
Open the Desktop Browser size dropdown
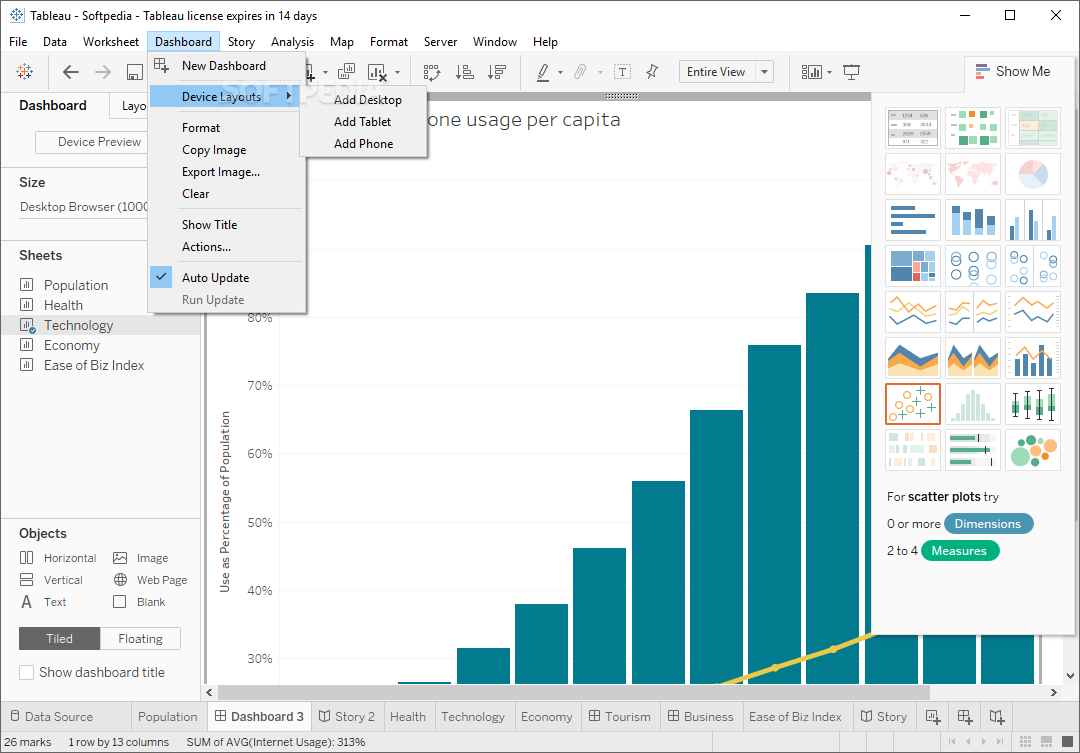pos(83,207)
